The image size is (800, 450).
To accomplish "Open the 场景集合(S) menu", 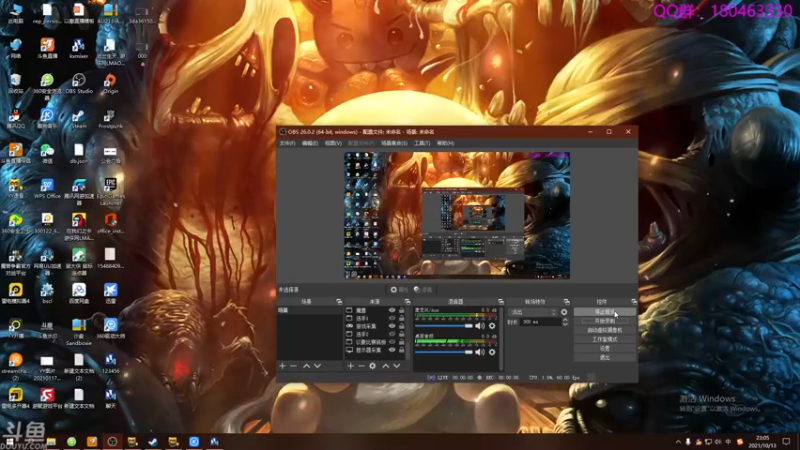I will [x=394, y=143].
